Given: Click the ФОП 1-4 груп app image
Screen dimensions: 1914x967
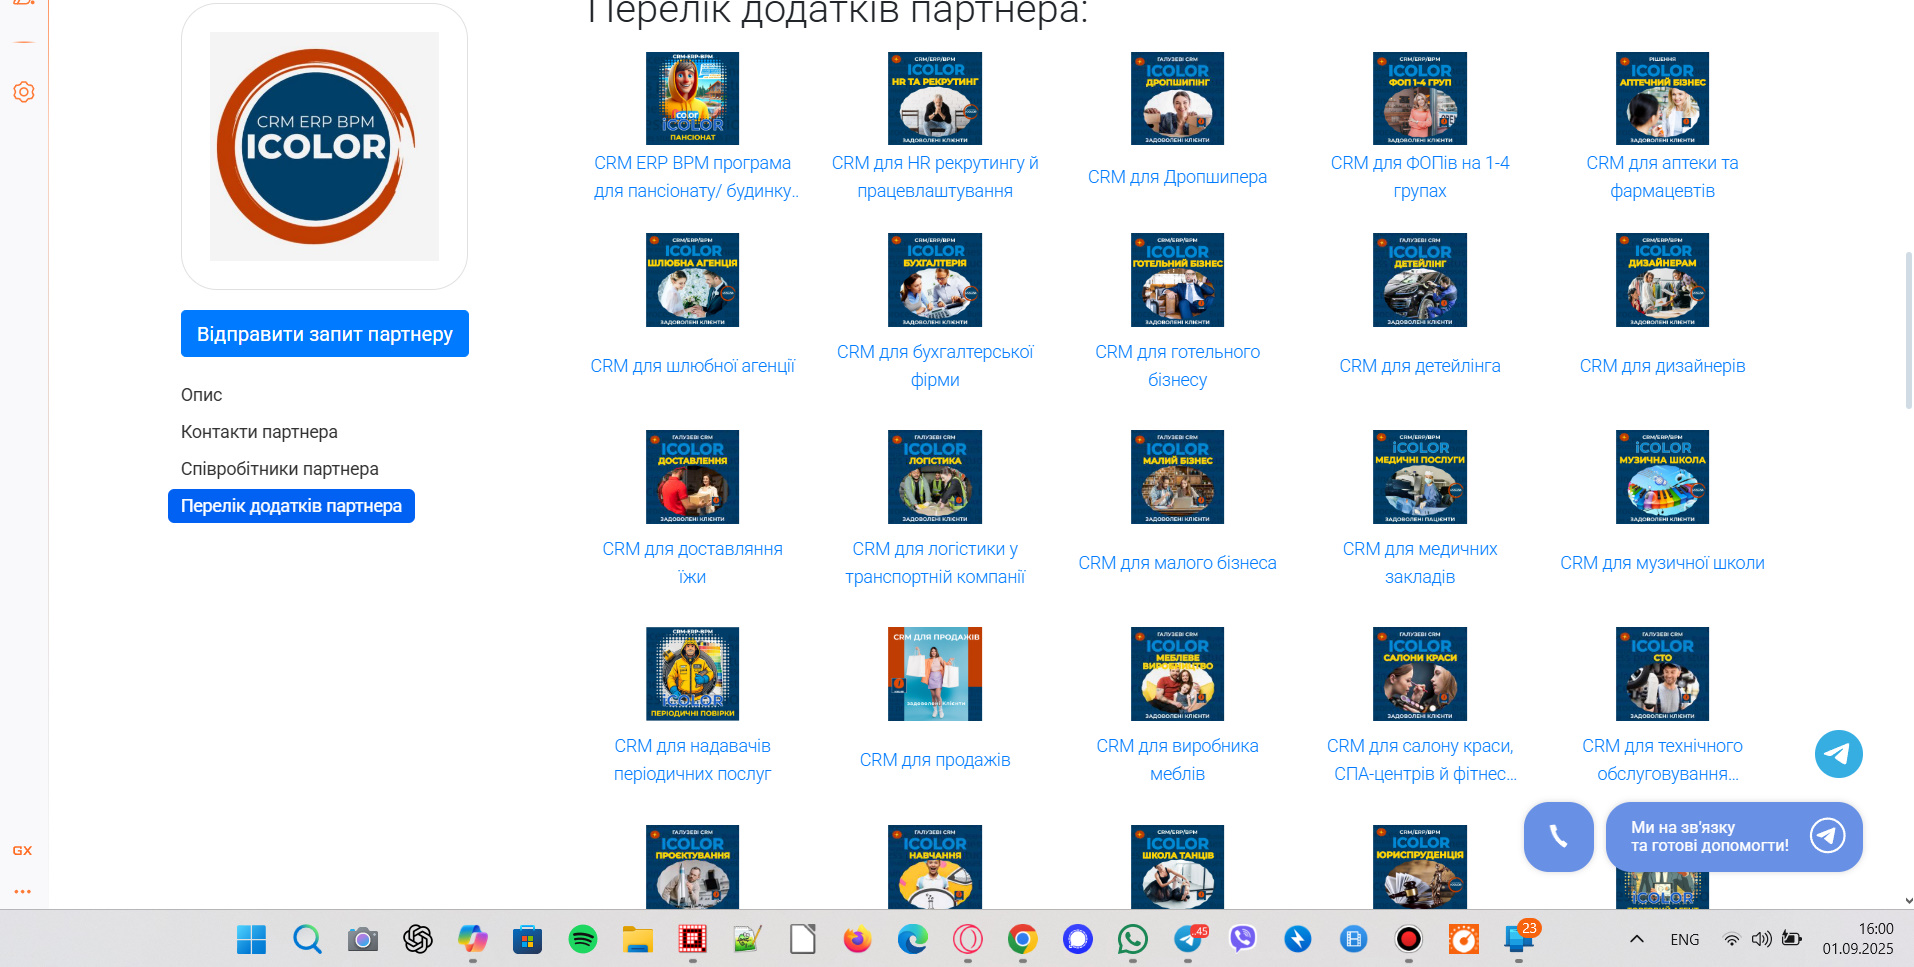Looking at the screenshot, I should (1420, 98).
